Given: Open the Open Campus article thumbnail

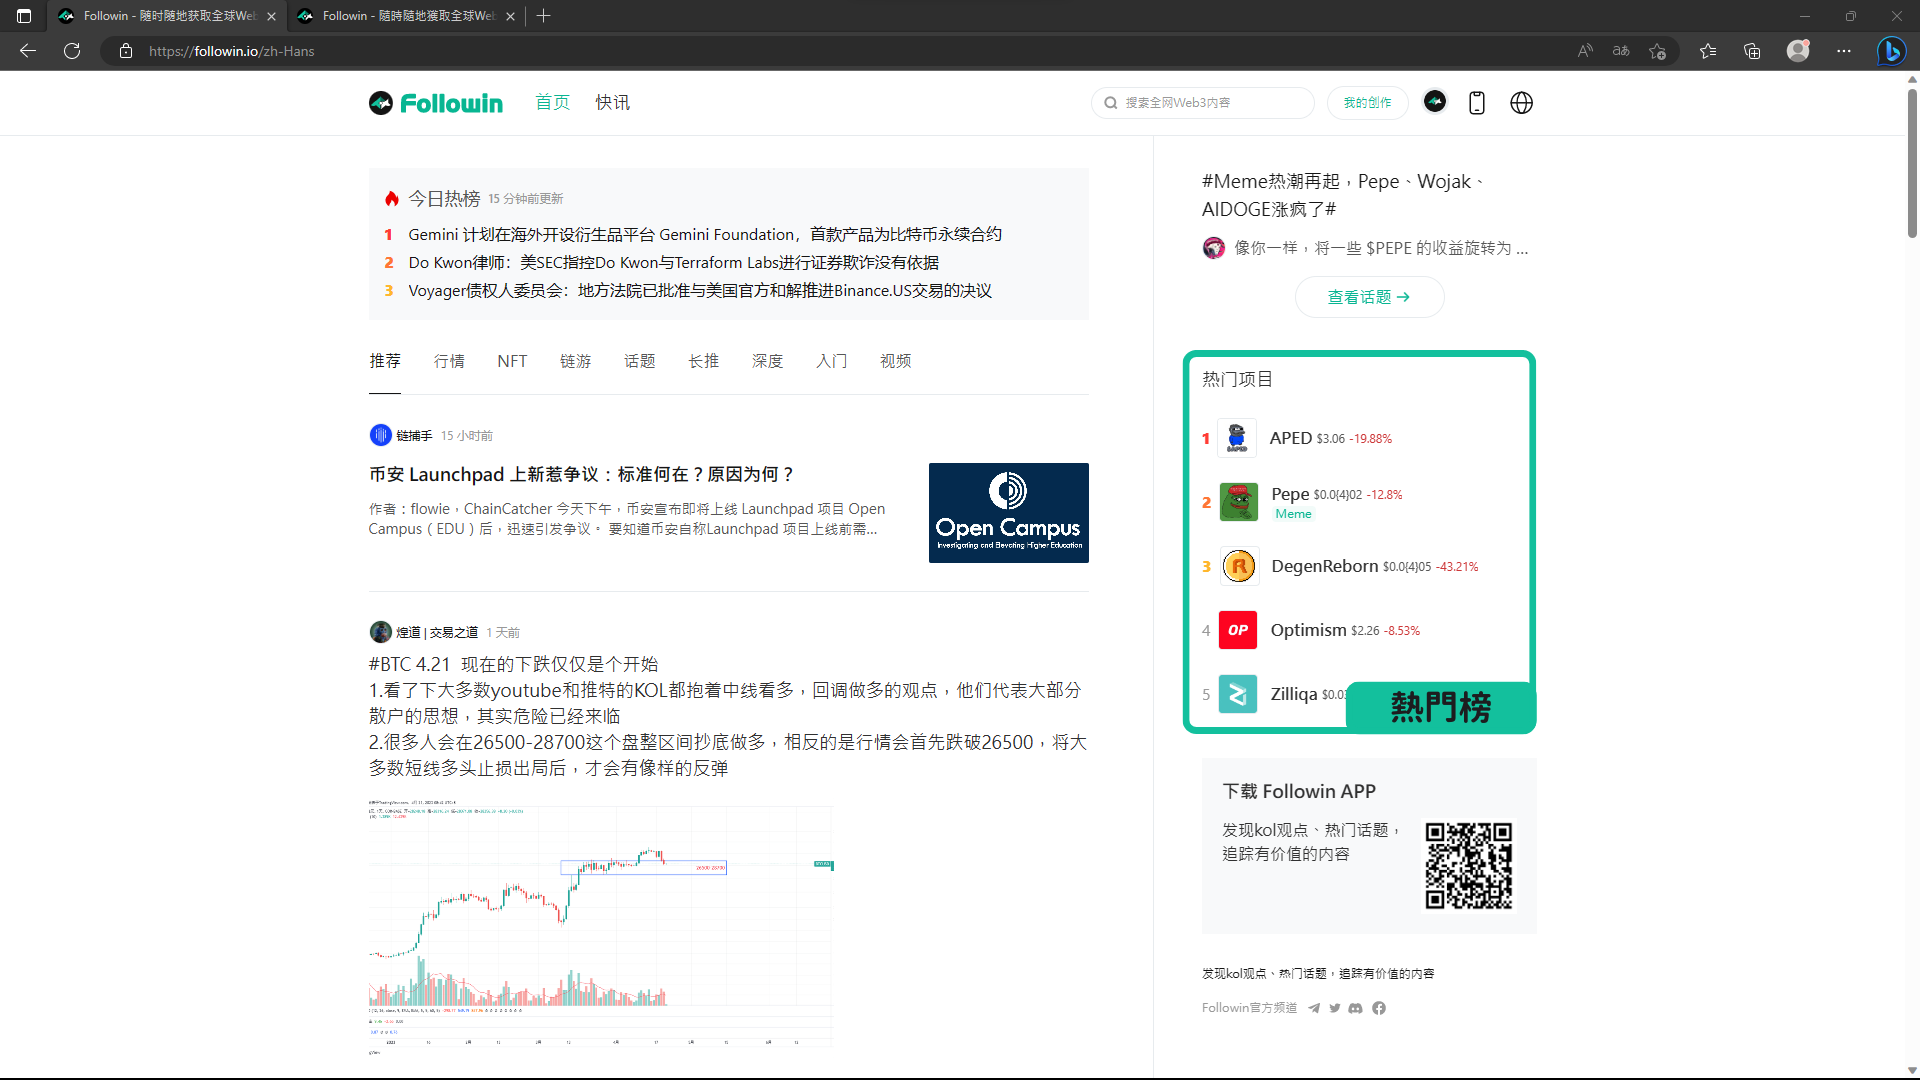Looking at the screenshot, I should pos(1008,513).
